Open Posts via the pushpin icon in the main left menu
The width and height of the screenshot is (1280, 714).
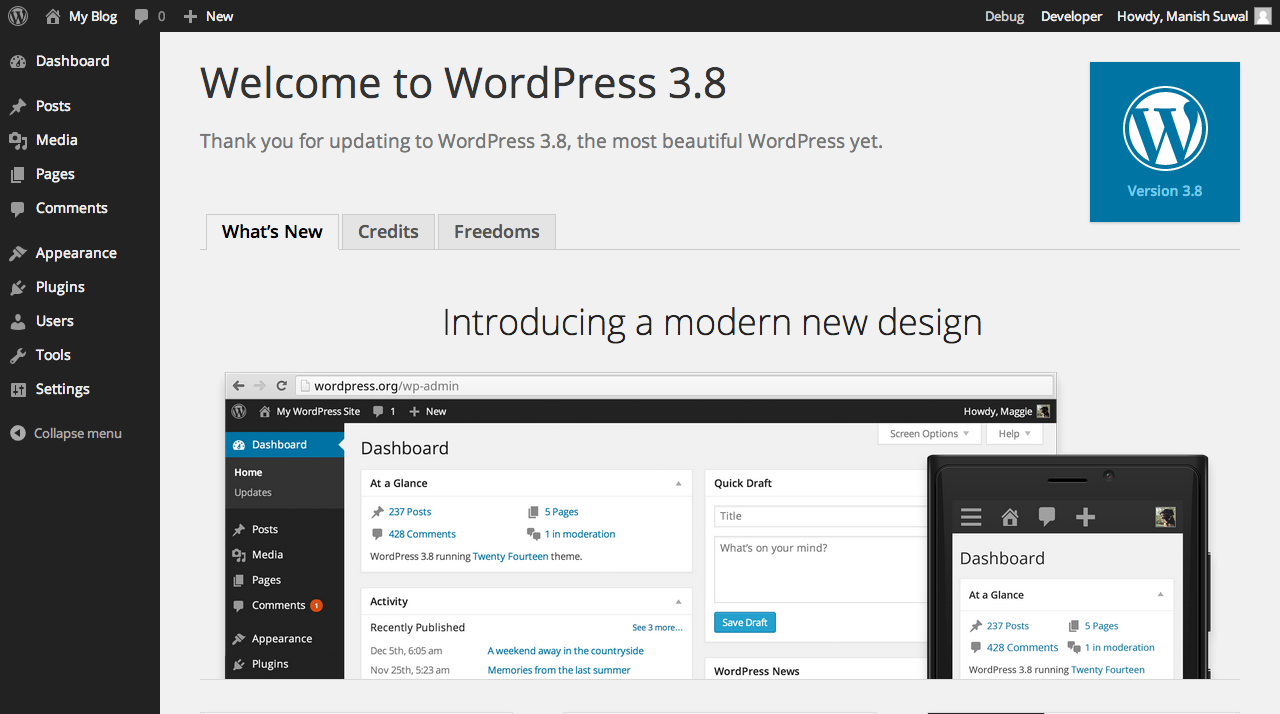point(17,106)
